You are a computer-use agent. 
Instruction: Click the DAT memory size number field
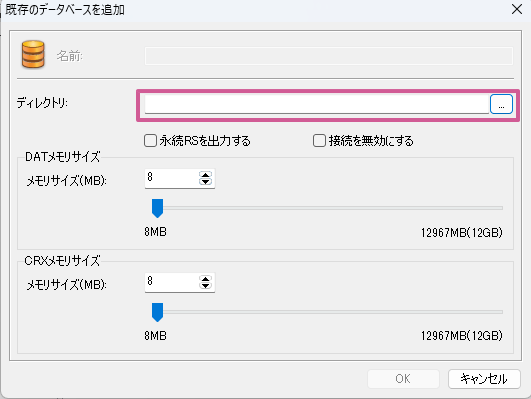click(172, 178)
